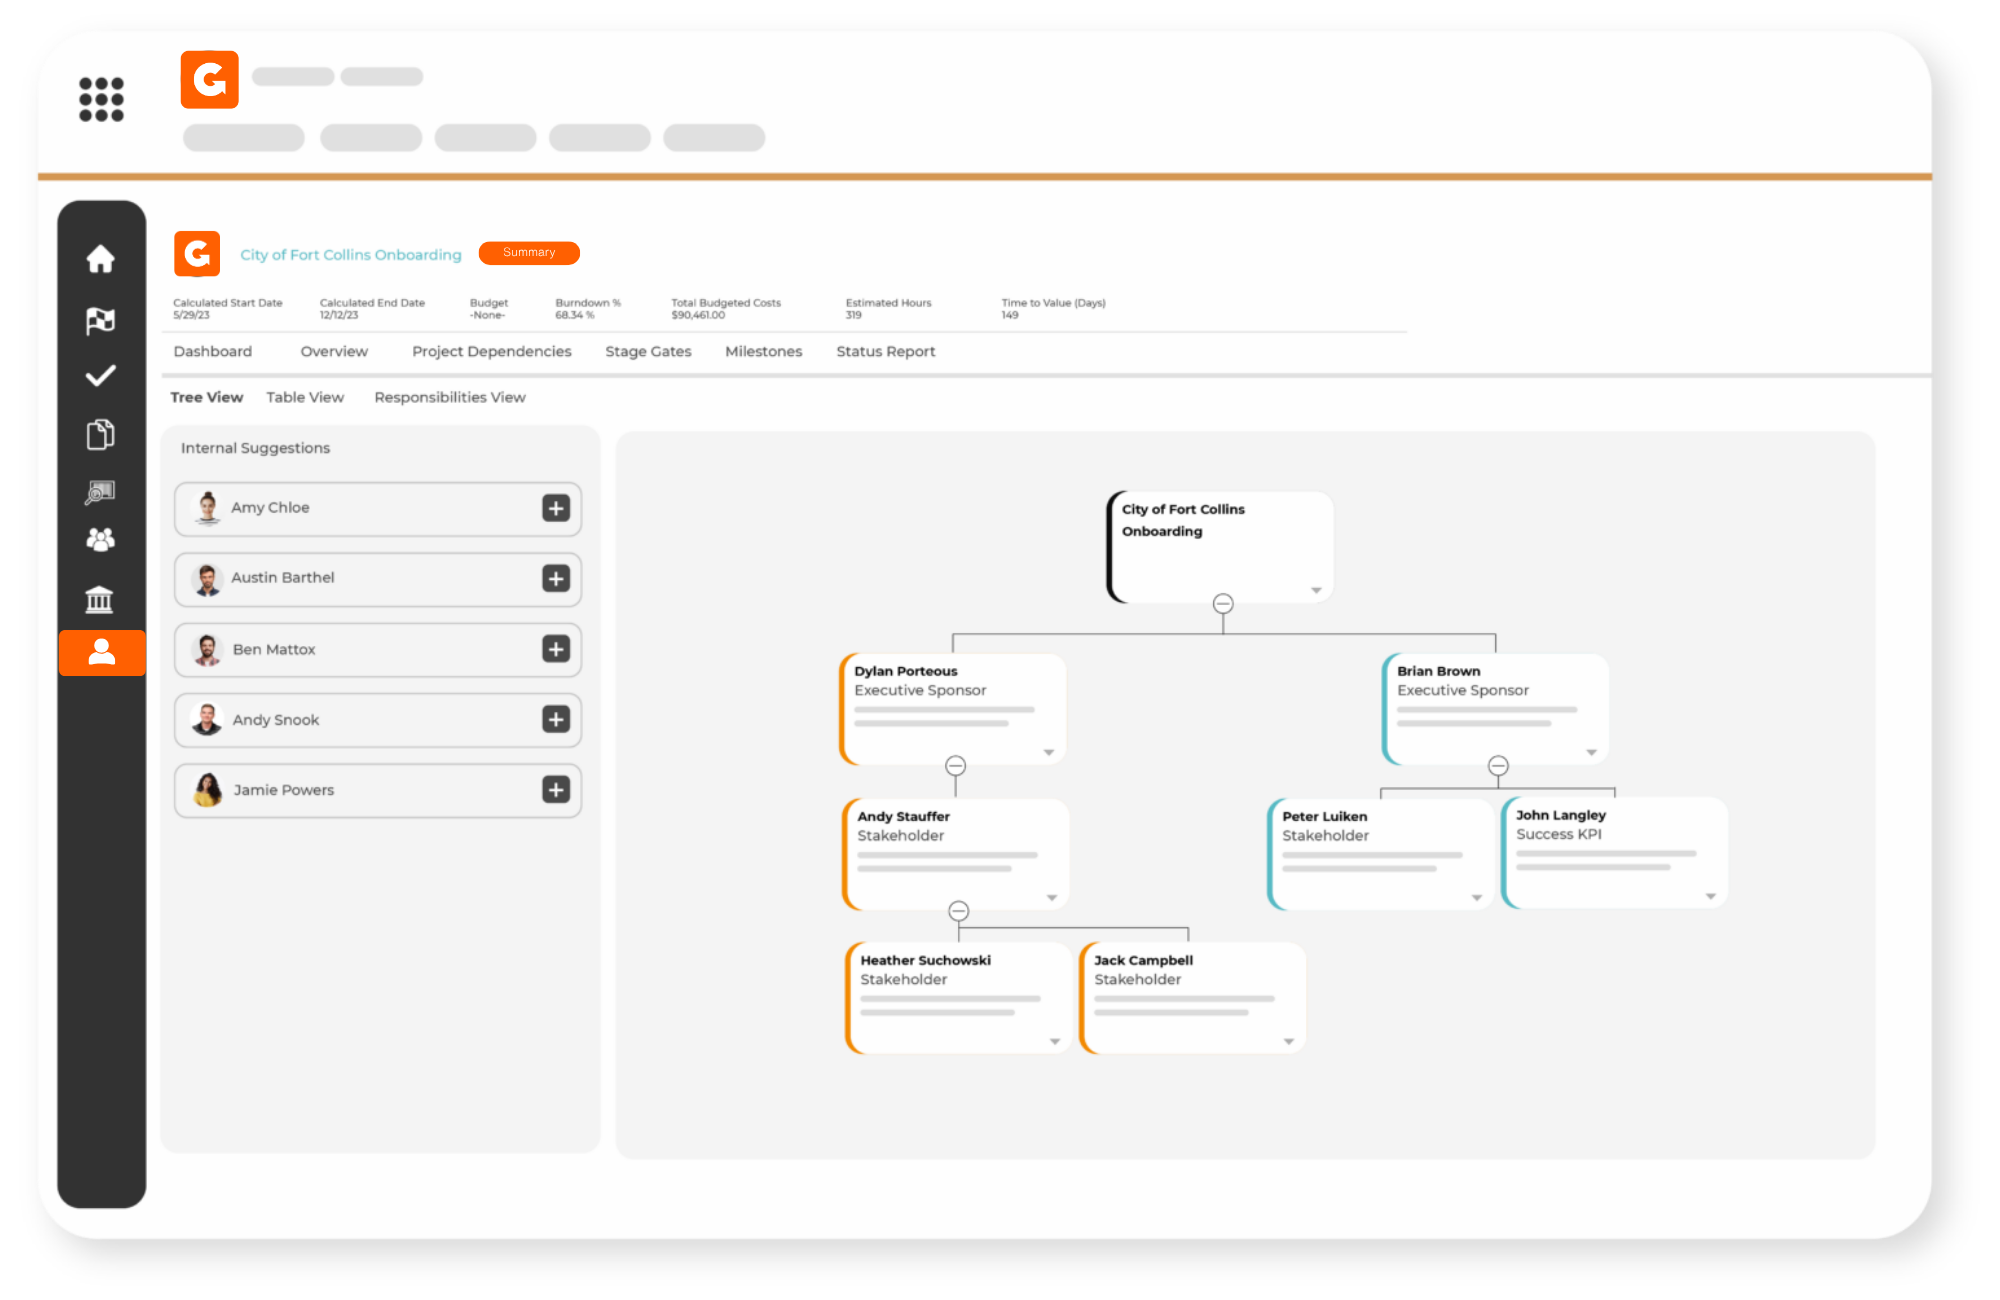This screenshot has height=1300, width=2000.
Task: Open City of Fort Collins Onboarding link
Action: point(351,254)
